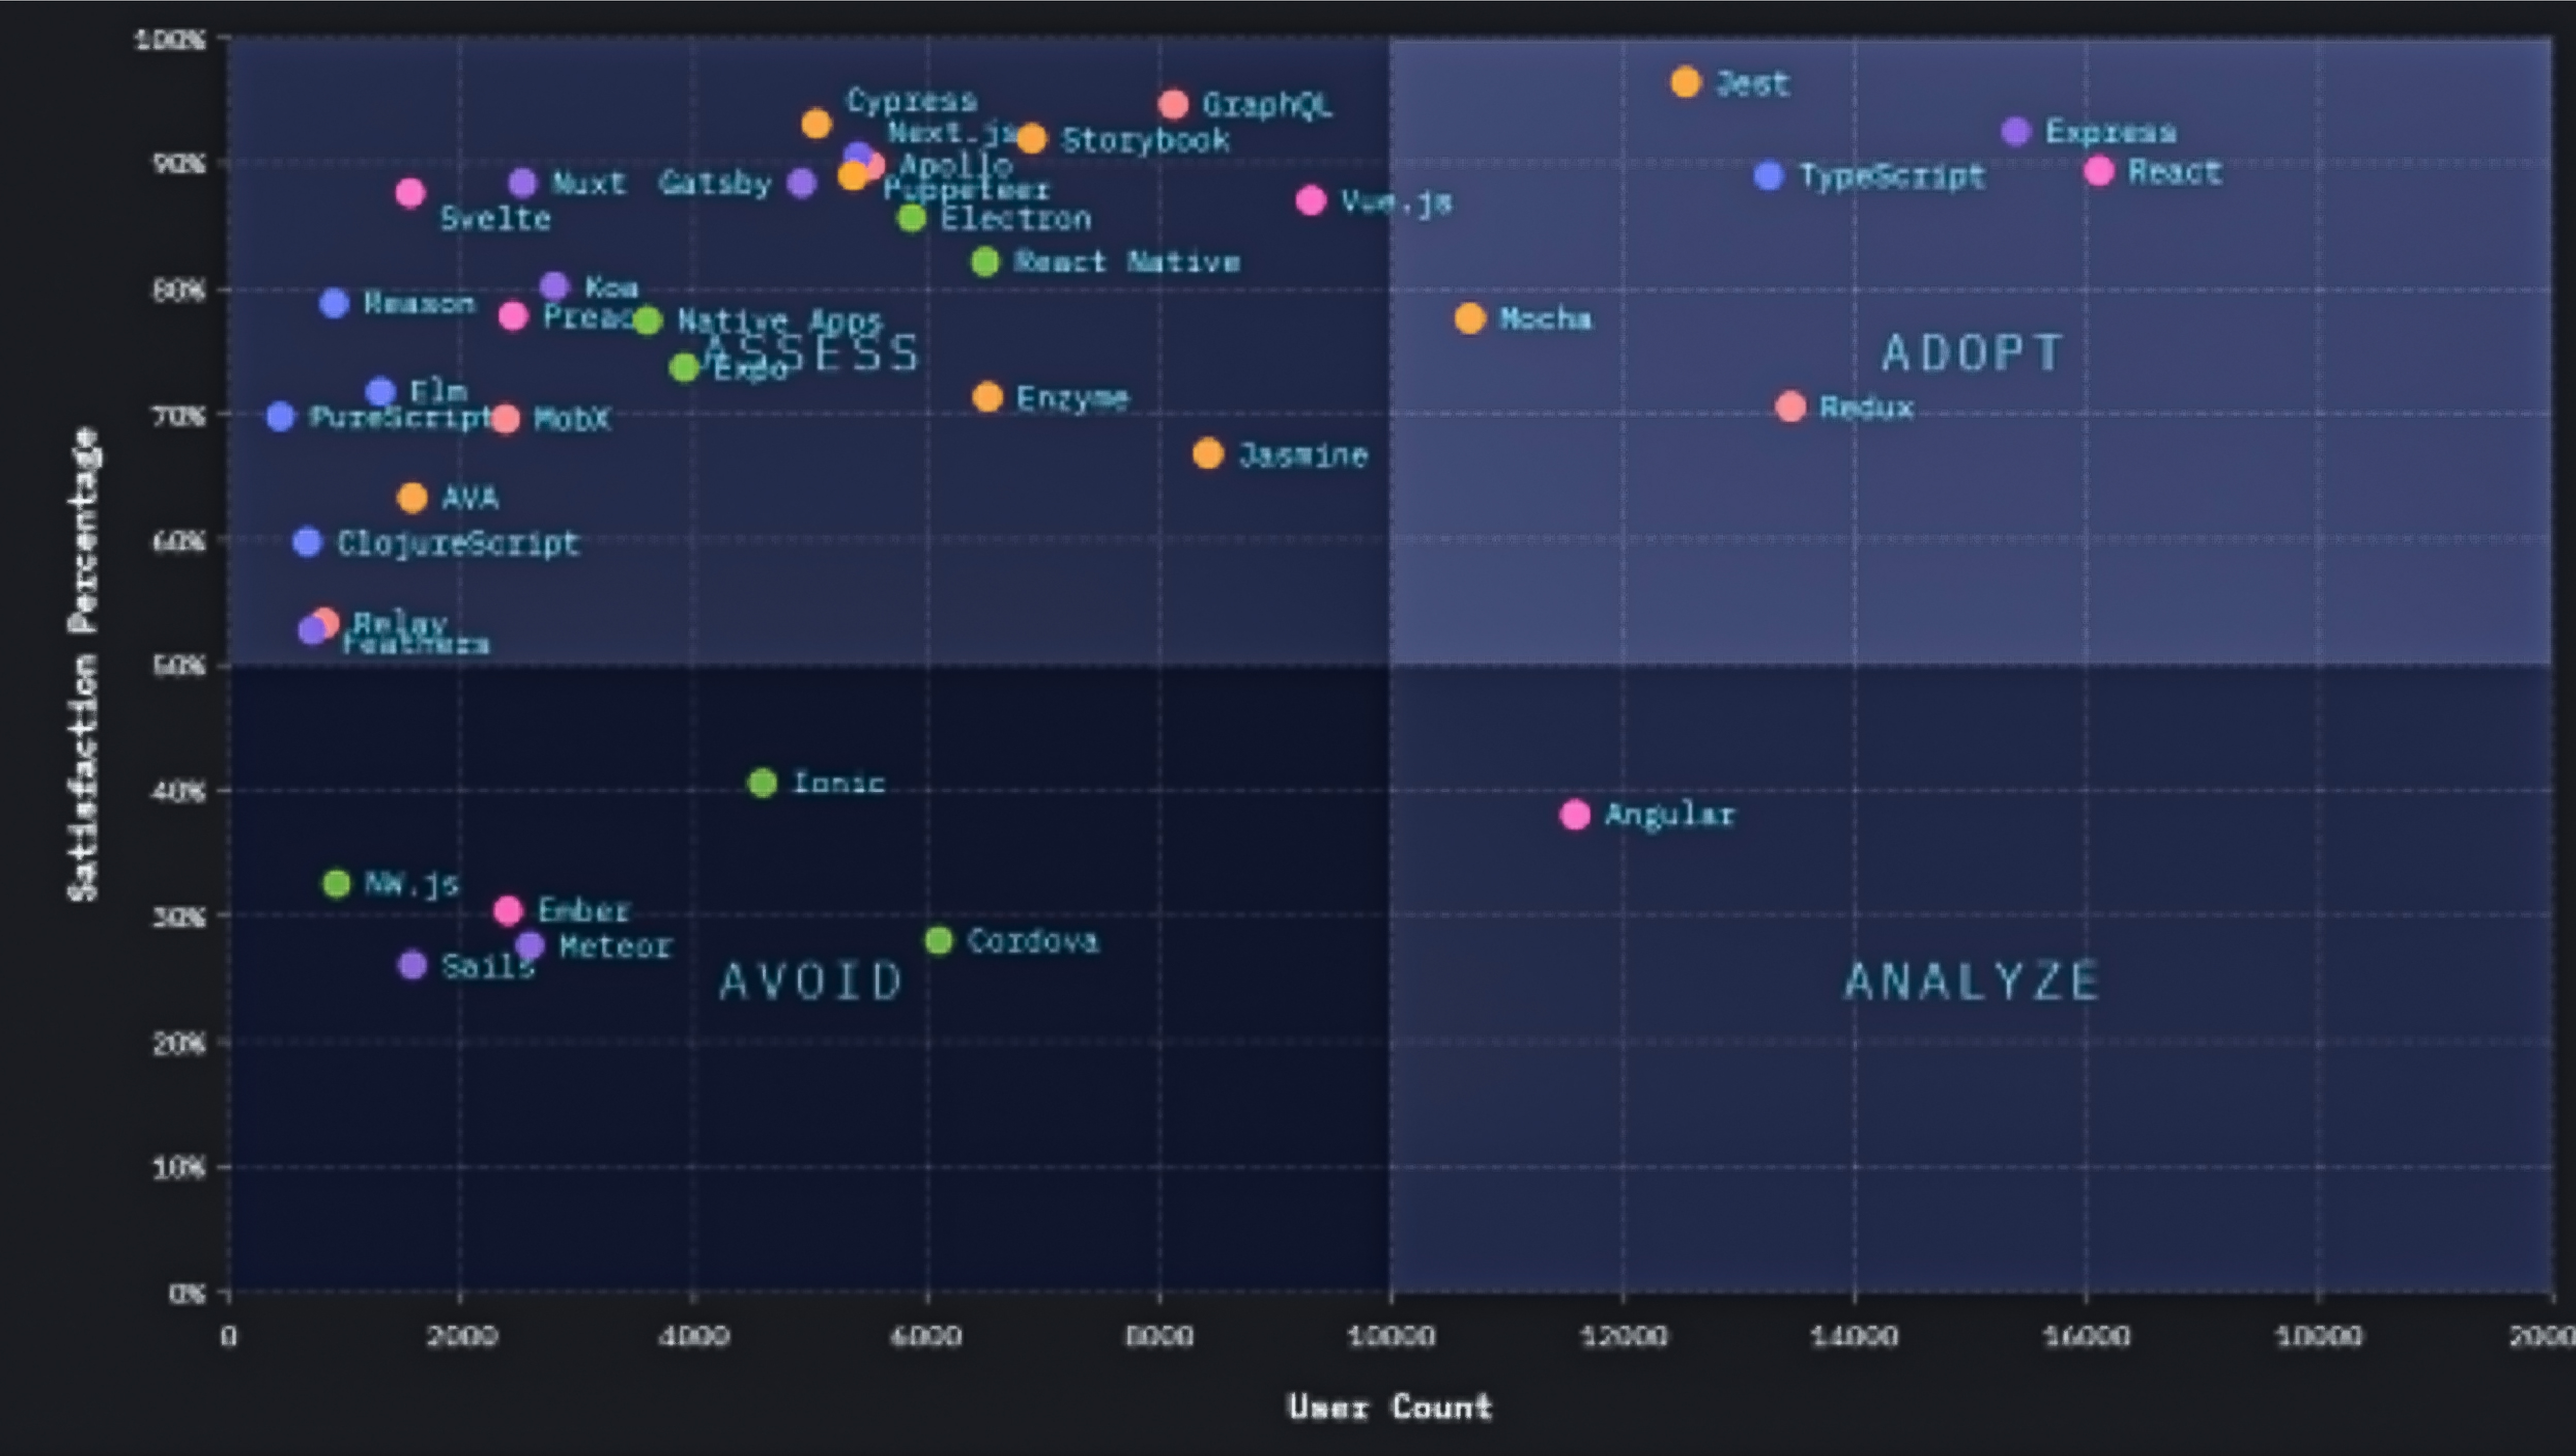The image size is (2576, 1456).
Task: Click the ClojureScript blue dot
Action: click(x=307, y=542)
